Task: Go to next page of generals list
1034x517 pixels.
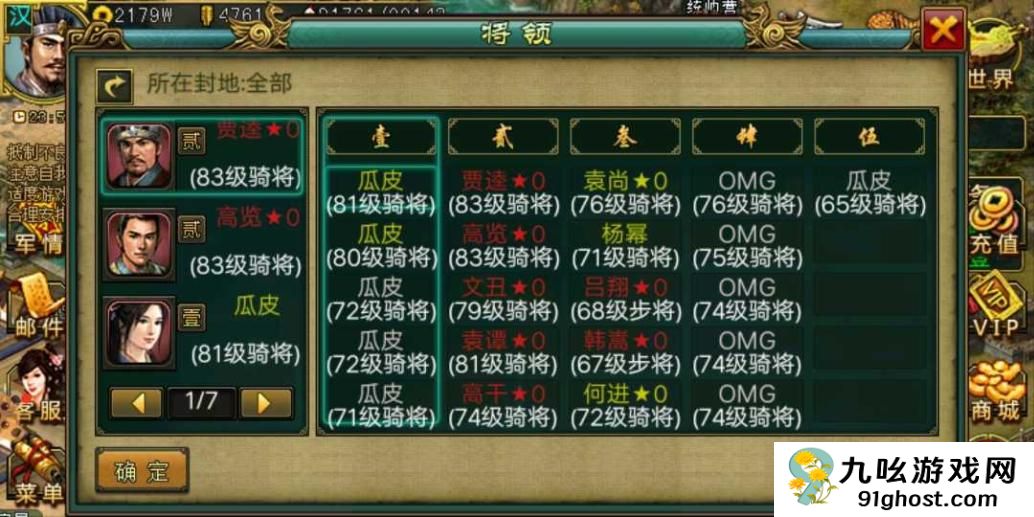Action: click(x=266, y=403)
